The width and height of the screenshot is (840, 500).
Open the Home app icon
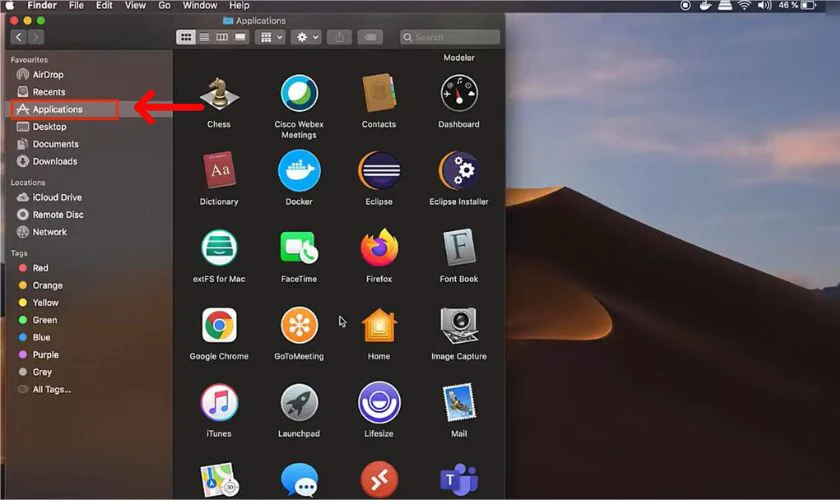point(379,325)
